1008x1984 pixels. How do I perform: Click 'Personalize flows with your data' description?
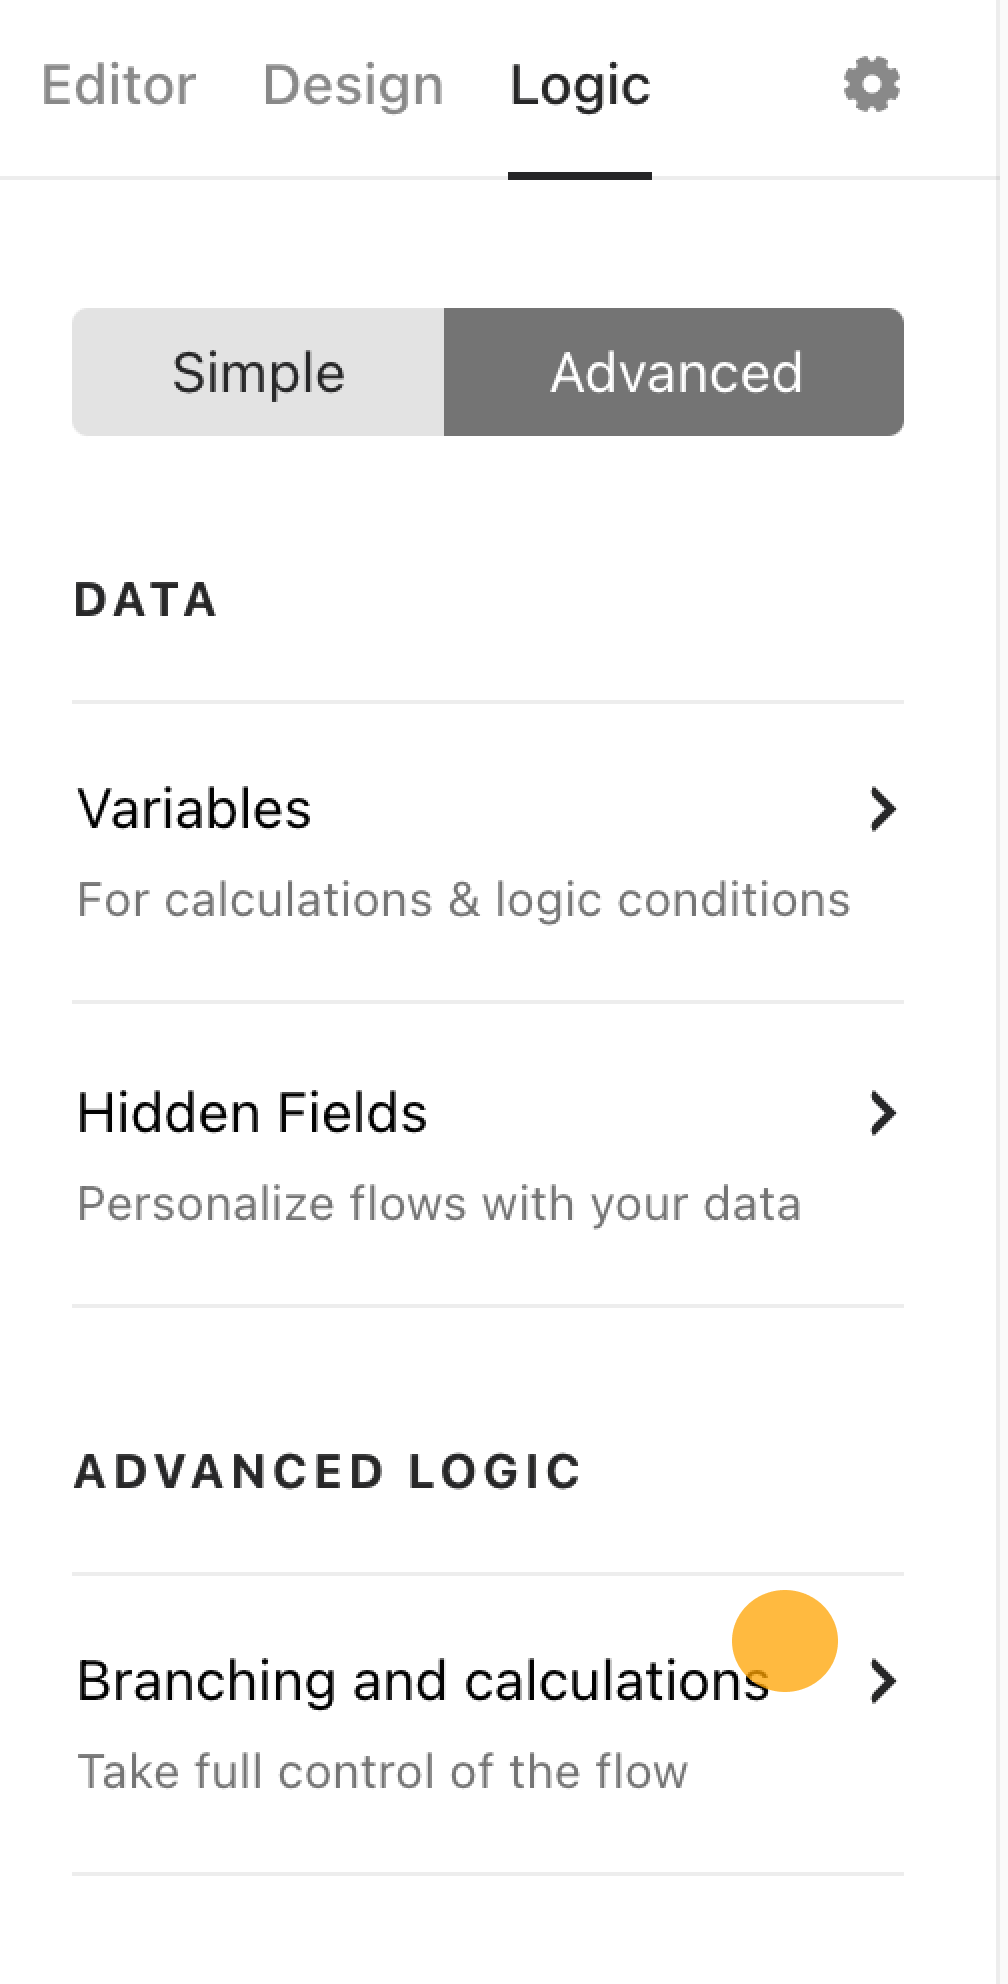(x=439, y=1204)
